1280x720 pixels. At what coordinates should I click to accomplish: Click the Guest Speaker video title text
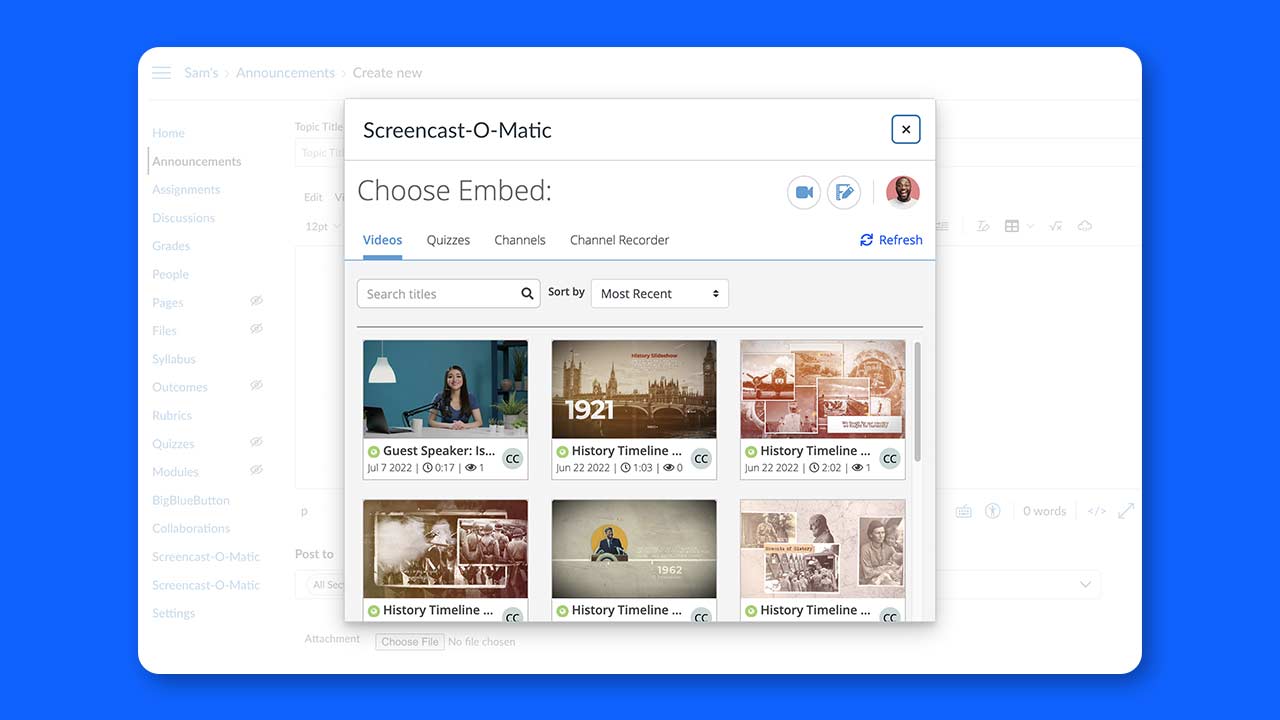(x=439, y=451)
